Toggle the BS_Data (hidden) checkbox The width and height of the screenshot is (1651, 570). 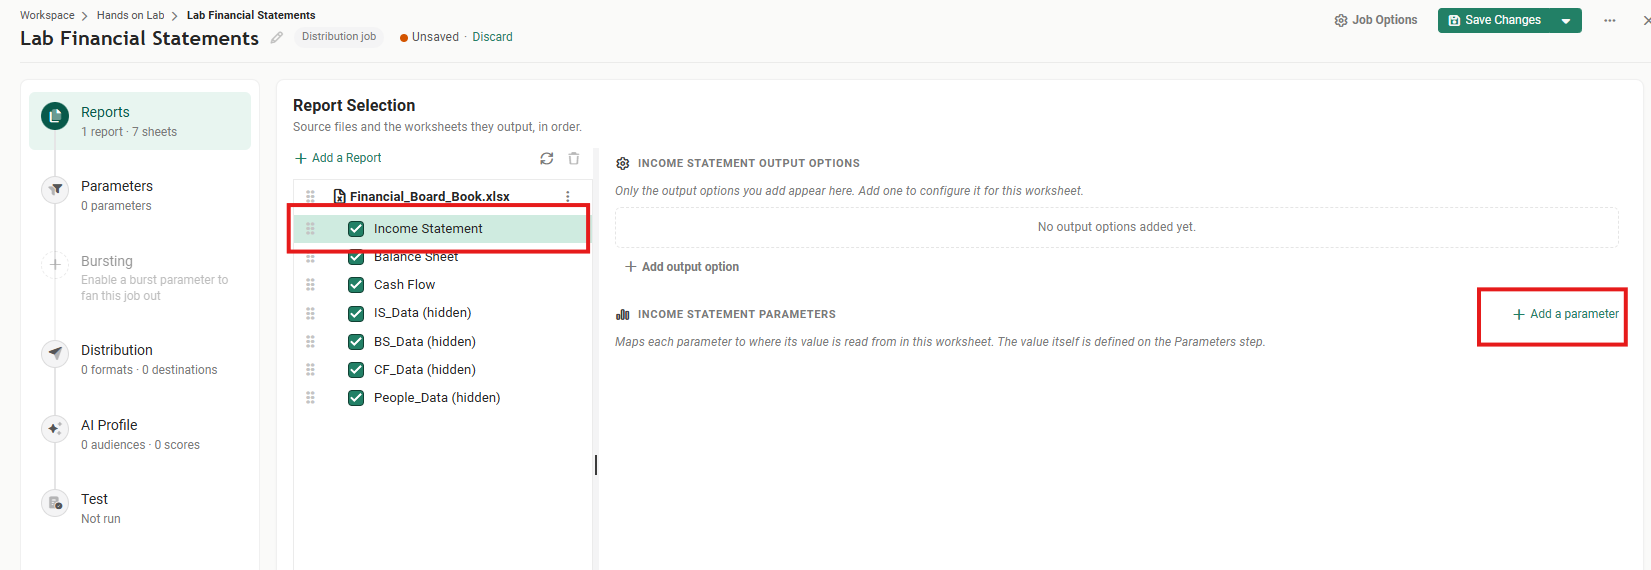(356, 341)
